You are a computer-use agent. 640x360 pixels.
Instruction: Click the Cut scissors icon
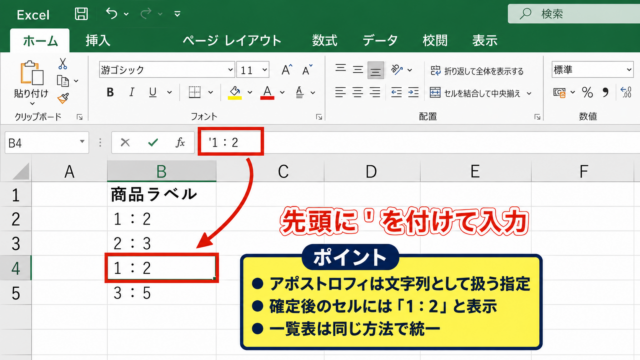(x=62, y=64)
